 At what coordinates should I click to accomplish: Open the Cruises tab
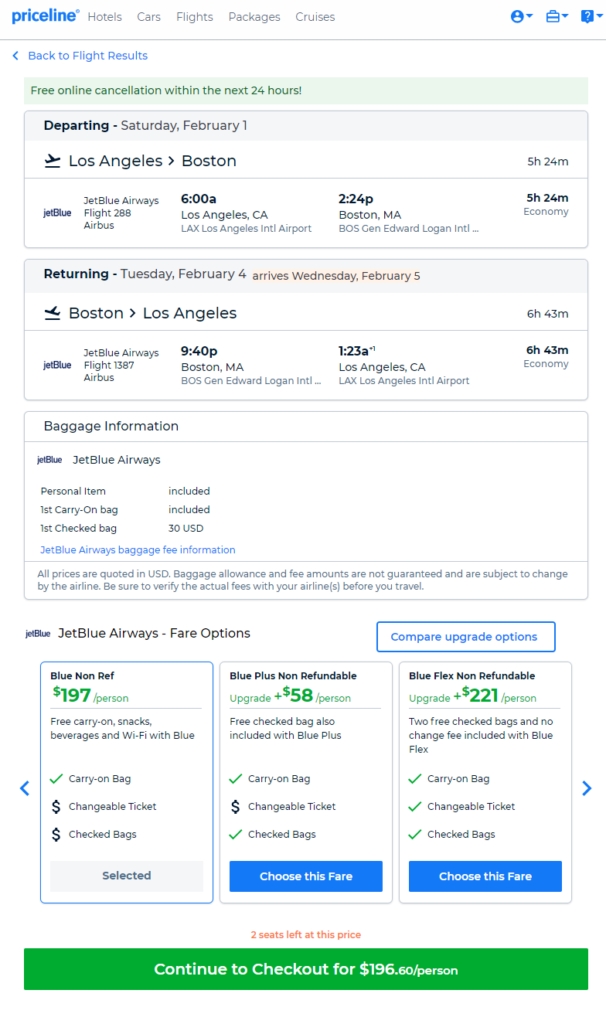click(315, 17)
